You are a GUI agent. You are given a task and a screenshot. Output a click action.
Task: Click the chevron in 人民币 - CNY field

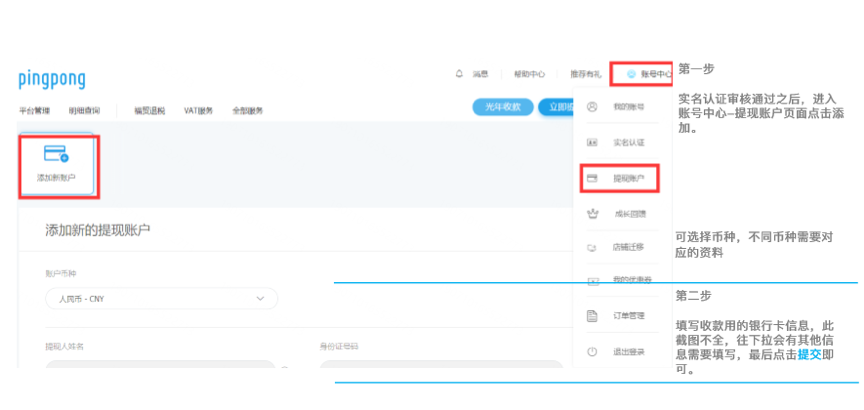point(261,299)
